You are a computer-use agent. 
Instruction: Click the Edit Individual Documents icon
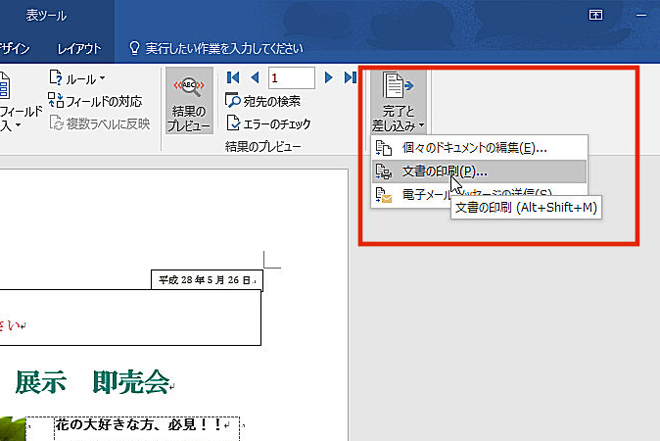point(383,148)
